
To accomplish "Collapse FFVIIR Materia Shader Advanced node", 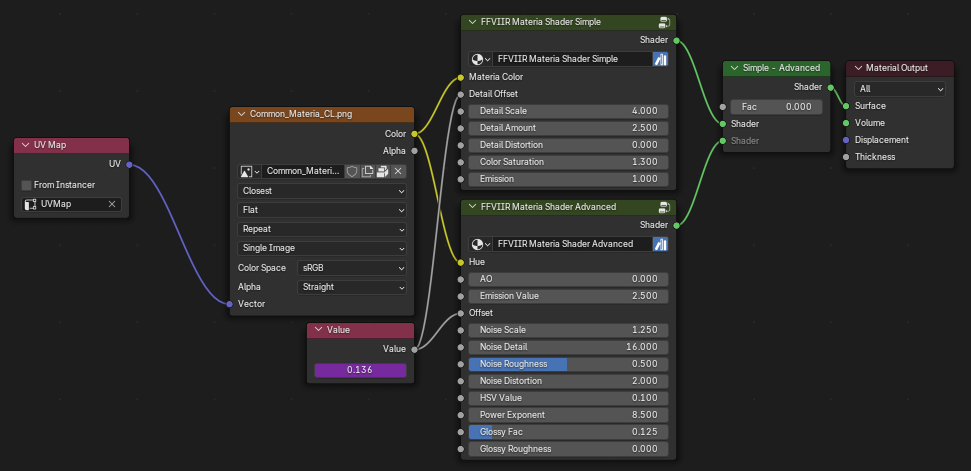I will (x=472, y=207).
